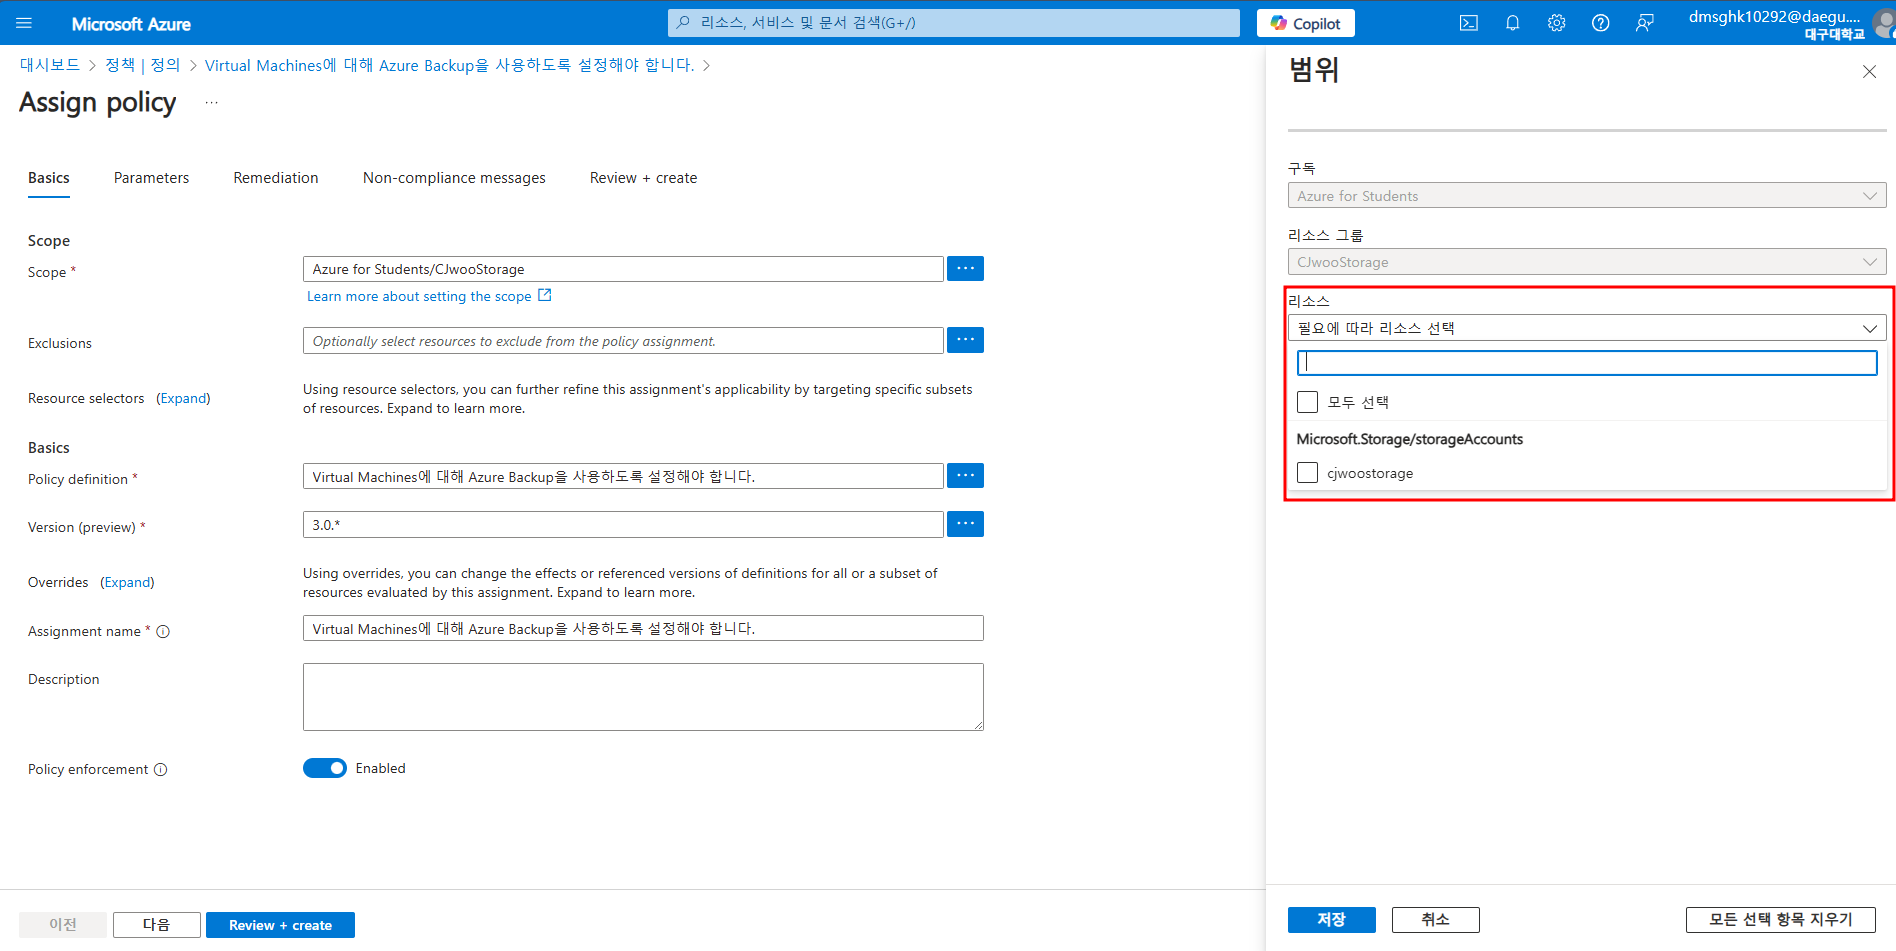
Task: Click the dmsghk10292 account name
Action: tap(1773, 16)
